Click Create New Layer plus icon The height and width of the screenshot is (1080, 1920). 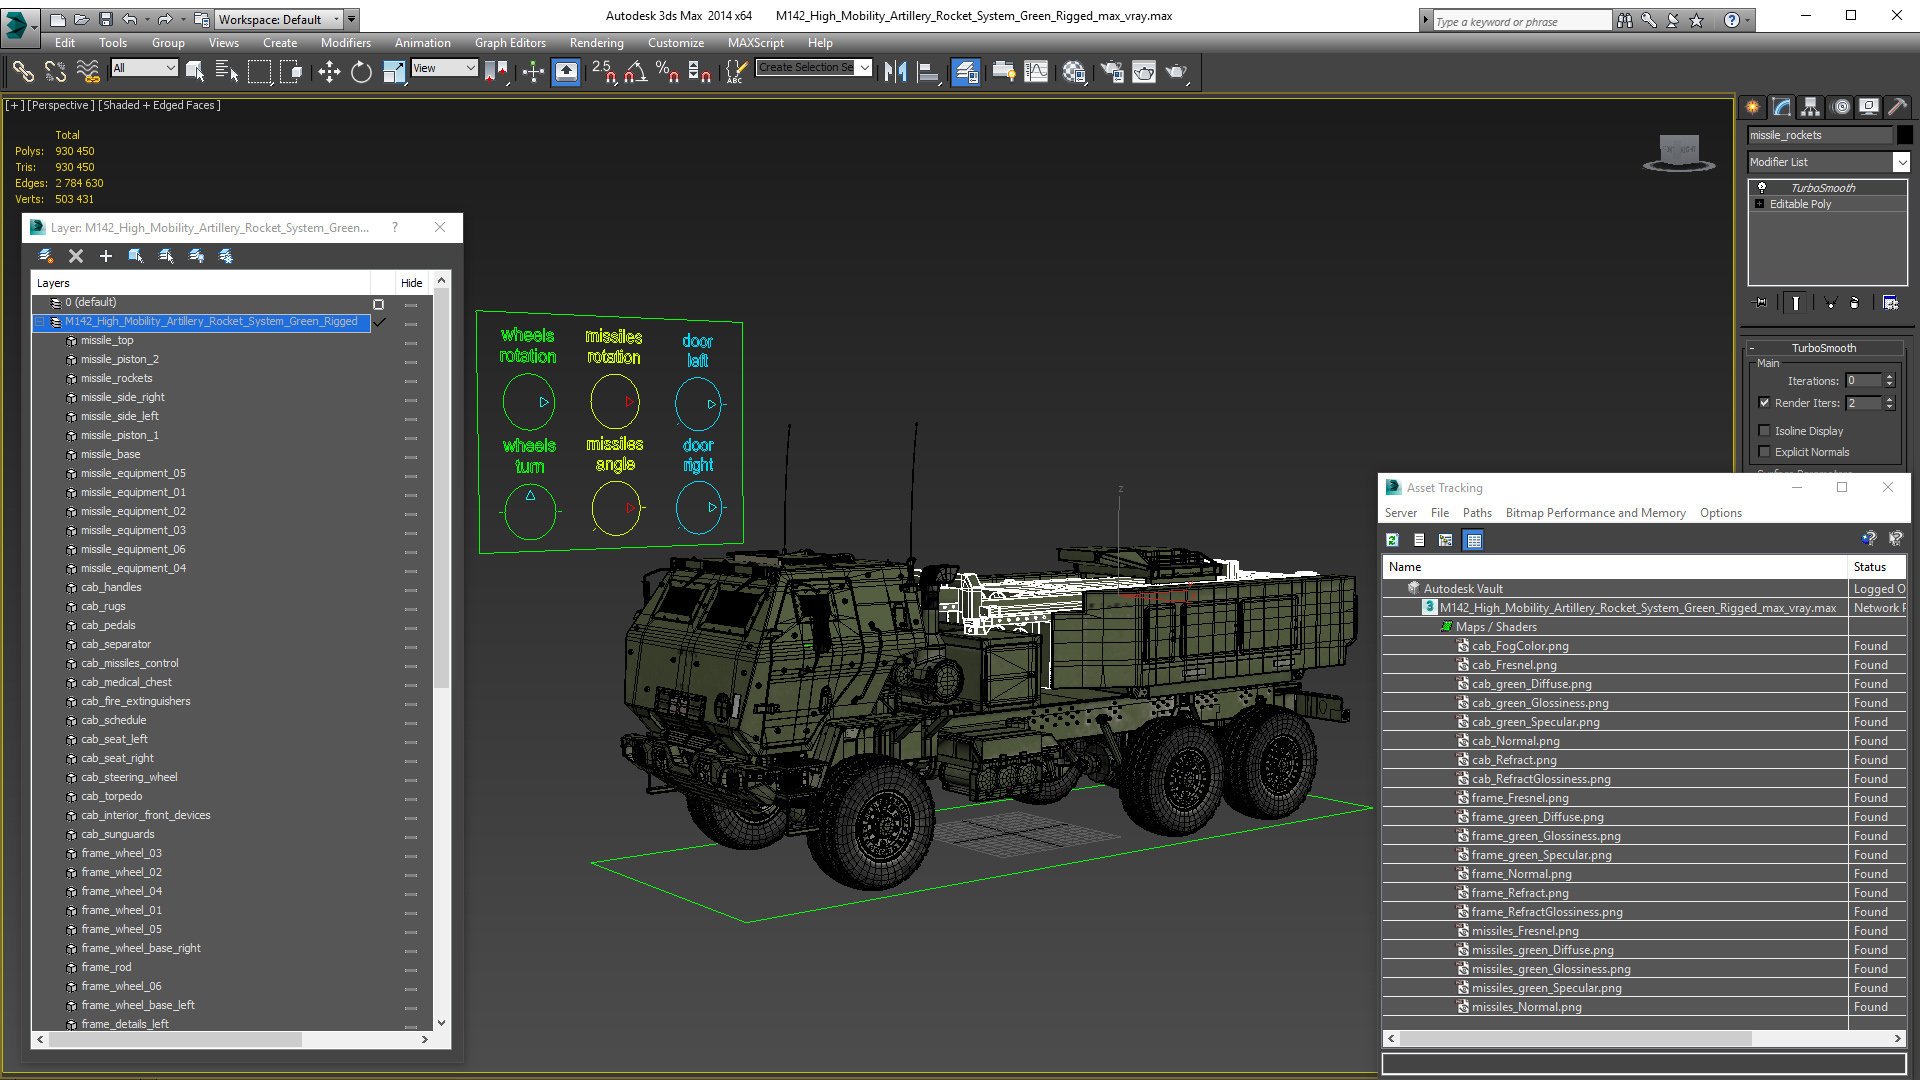[106, 256]
